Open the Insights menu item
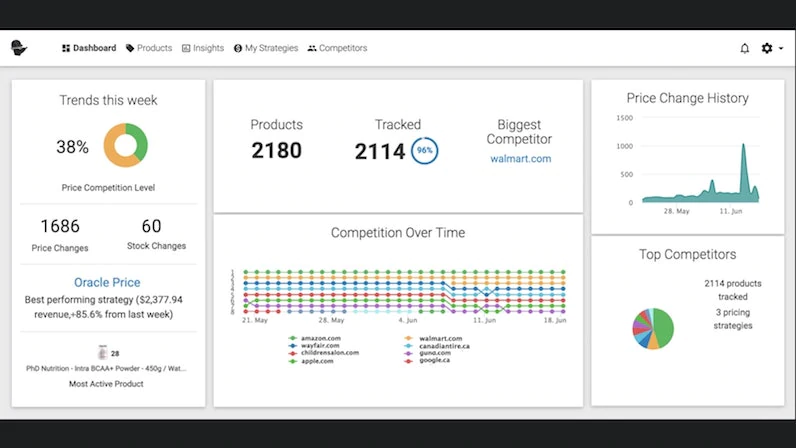The image size is (796, 448). (203, 48)
